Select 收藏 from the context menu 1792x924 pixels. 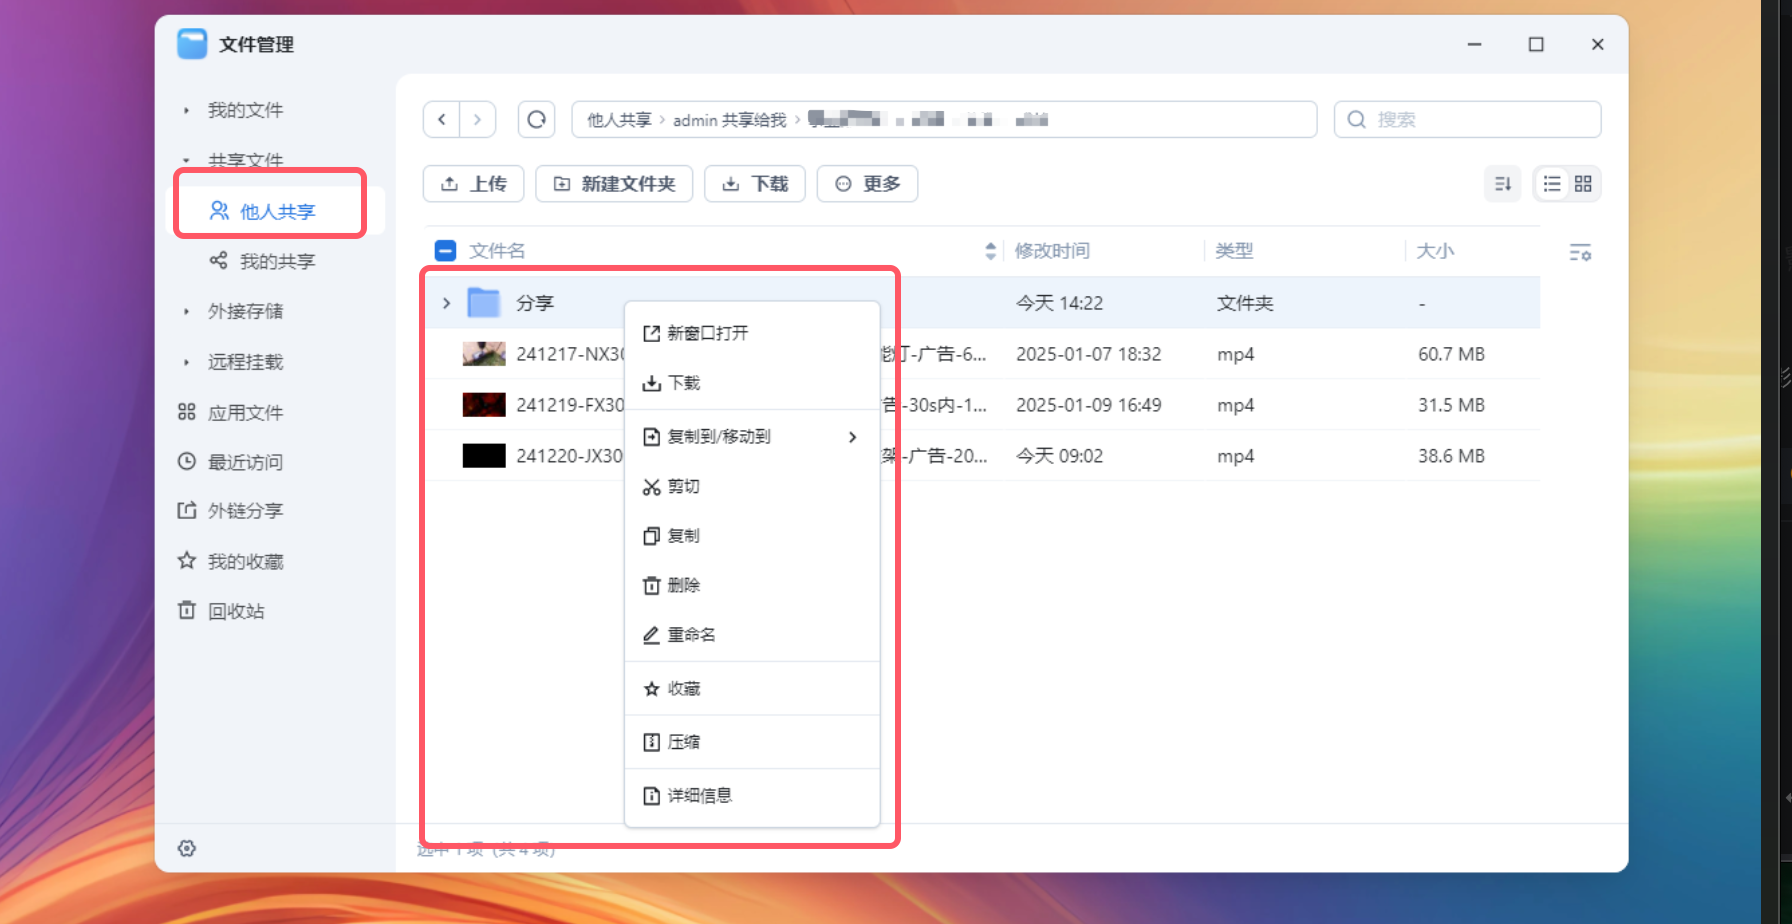752,689
